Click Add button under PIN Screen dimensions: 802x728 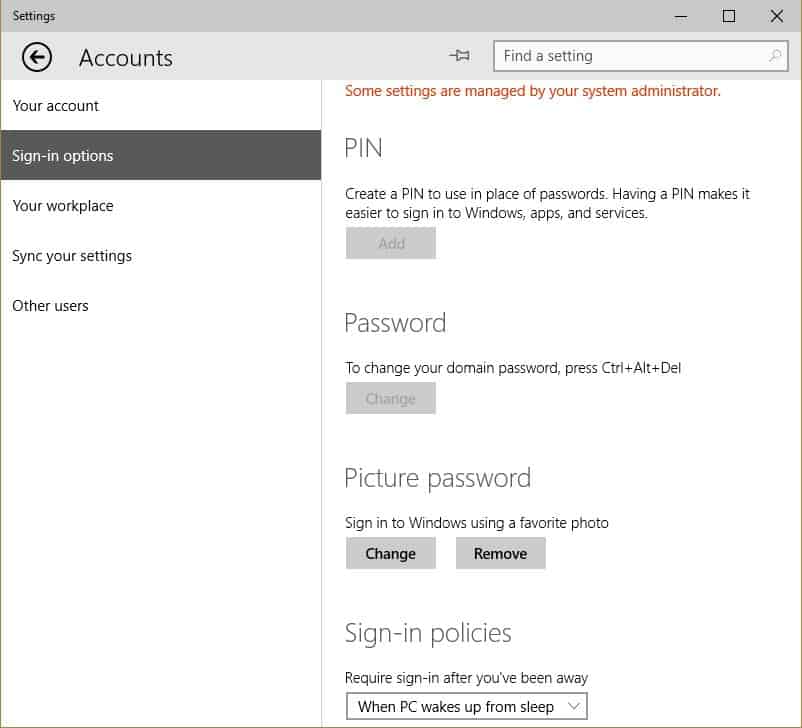pos(391,243)
